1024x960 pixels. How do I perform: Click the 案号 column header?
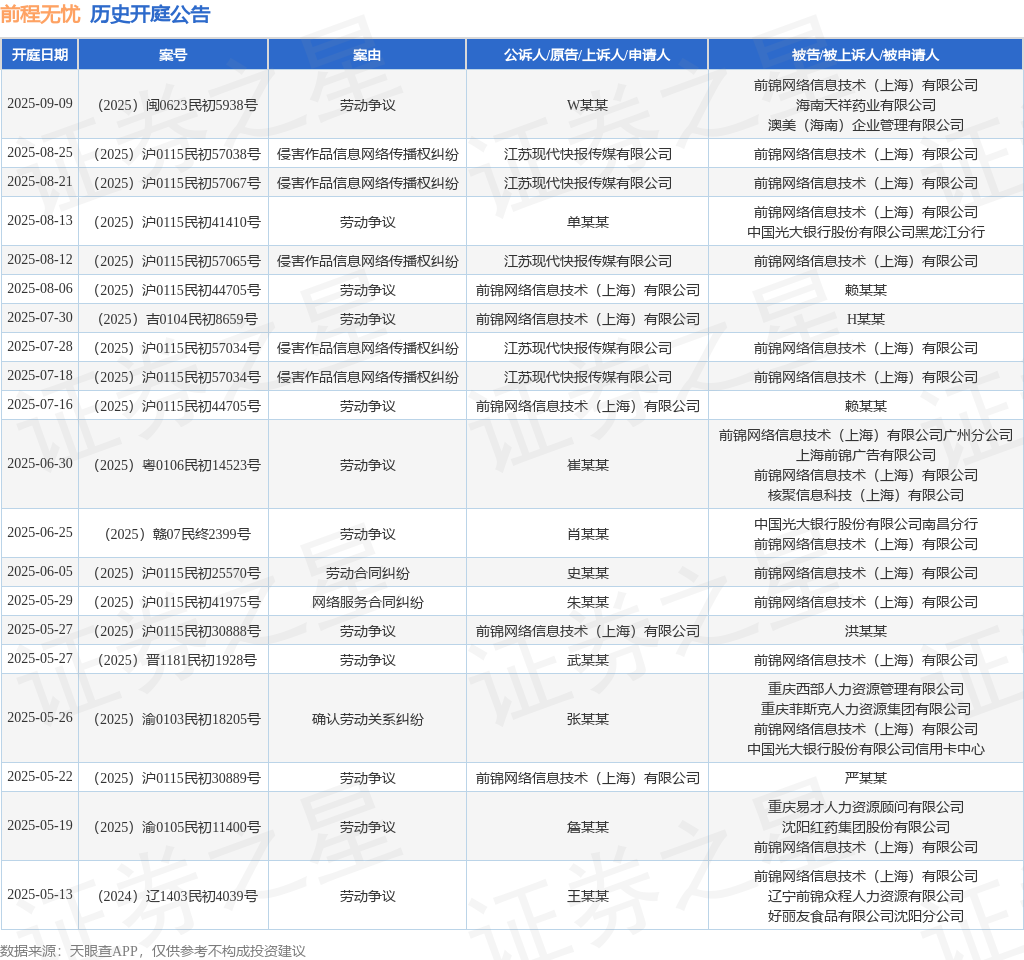click(x=173, y=55)
